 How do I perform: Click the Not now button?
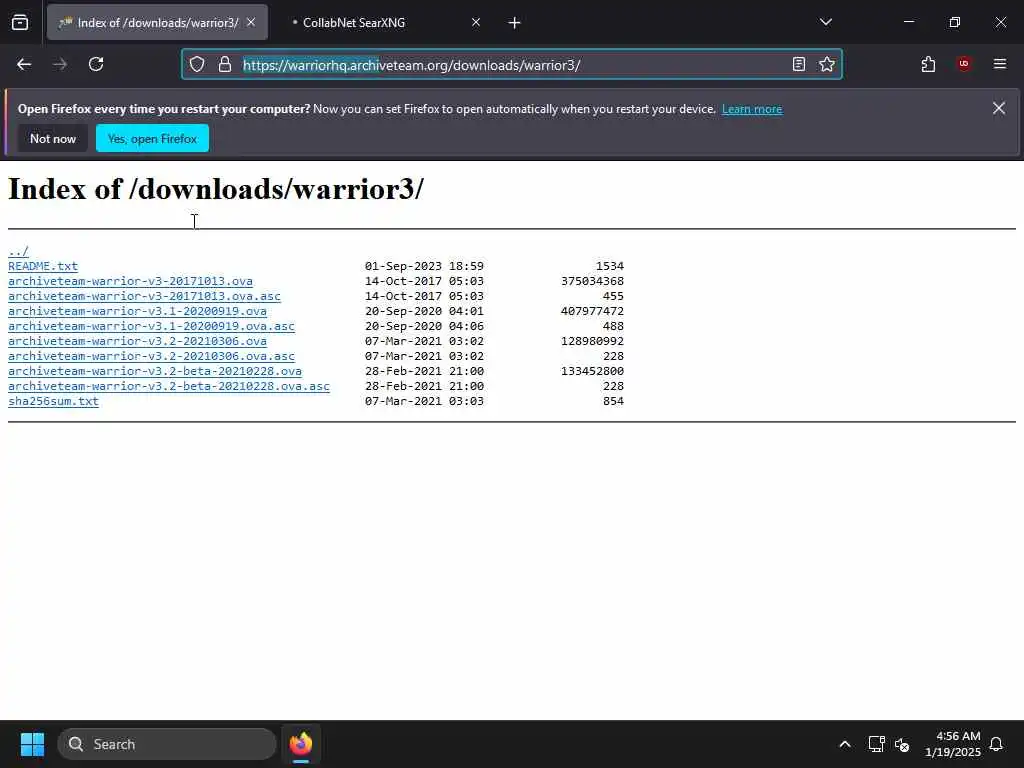point(53,138)
